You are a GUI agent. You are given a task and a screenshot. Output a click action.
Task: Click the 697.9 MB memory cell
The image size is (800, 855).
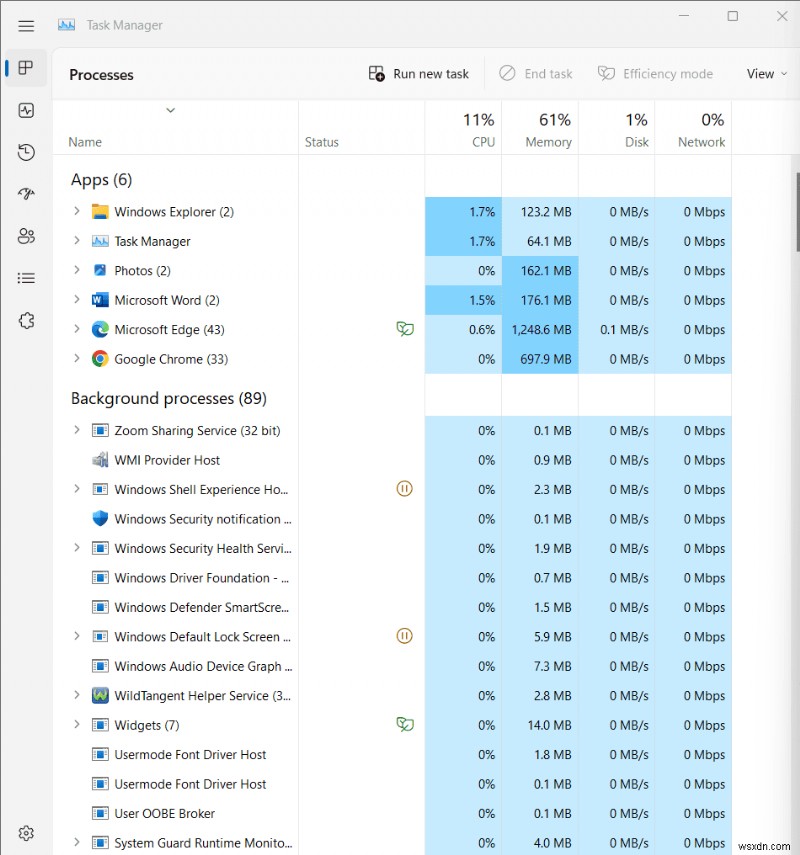(x=540, y=359)
